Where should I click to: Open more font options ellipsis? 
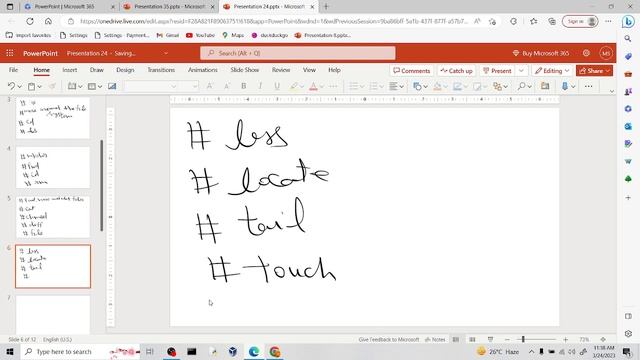click(x=333, y=86)
